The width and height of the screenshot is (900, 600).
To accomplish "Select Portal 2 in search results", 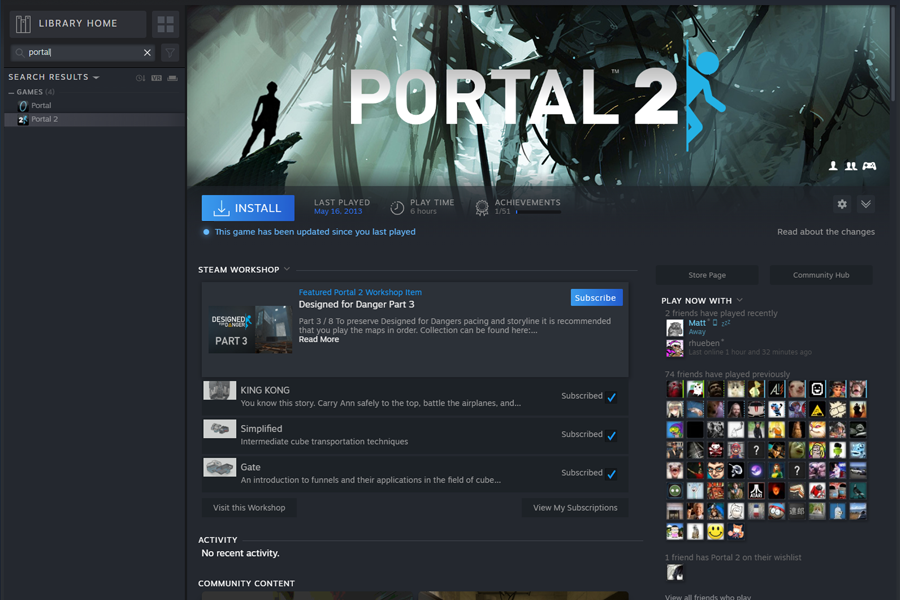I will point(94,119).
